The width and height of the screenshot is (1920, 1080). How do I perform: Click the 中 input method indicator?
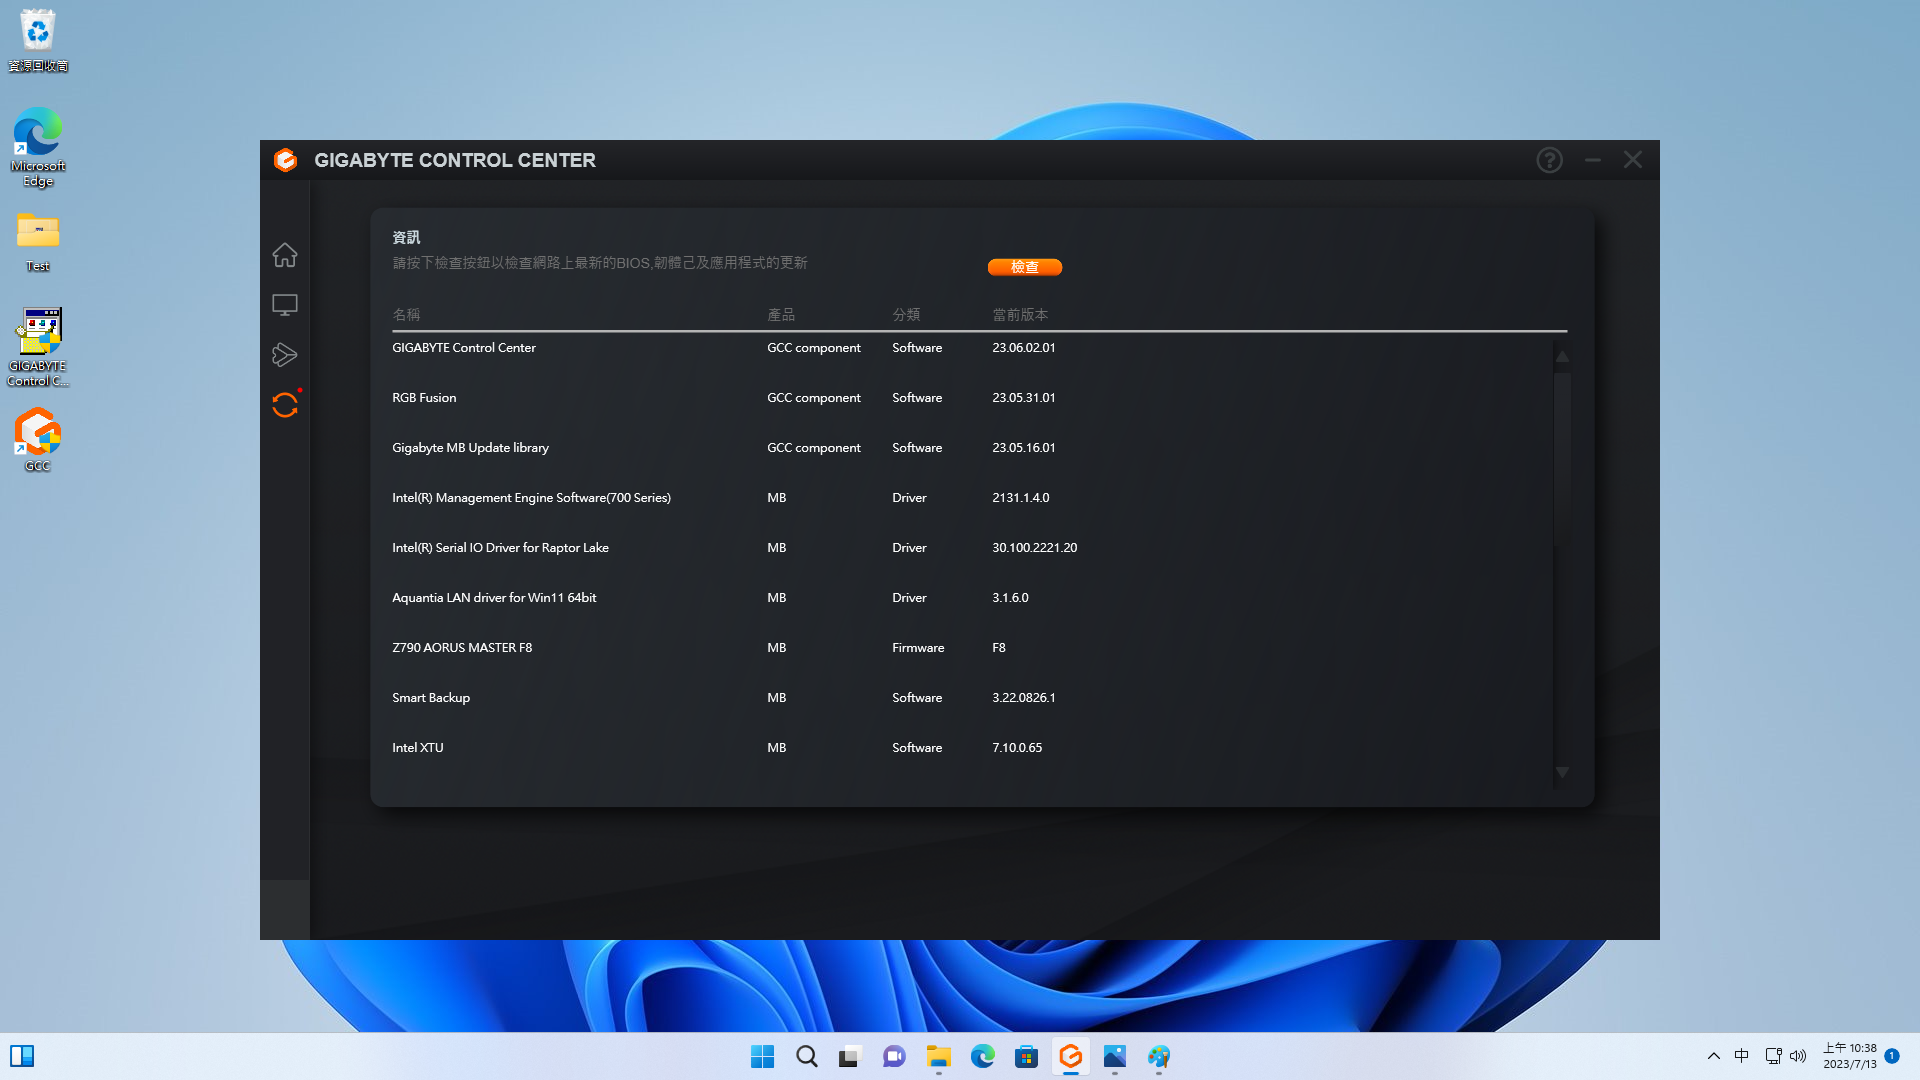(1741, 1056)
